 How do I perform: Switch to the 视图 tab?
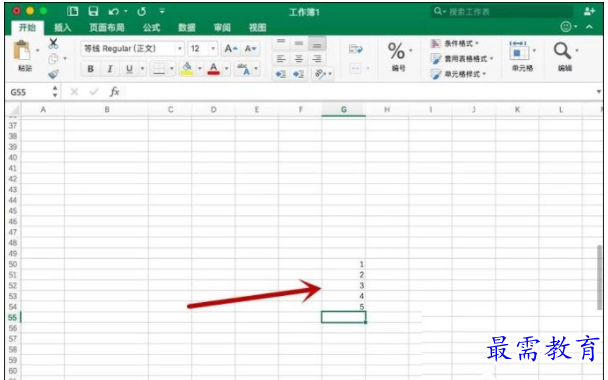click(x=257, y=28)
